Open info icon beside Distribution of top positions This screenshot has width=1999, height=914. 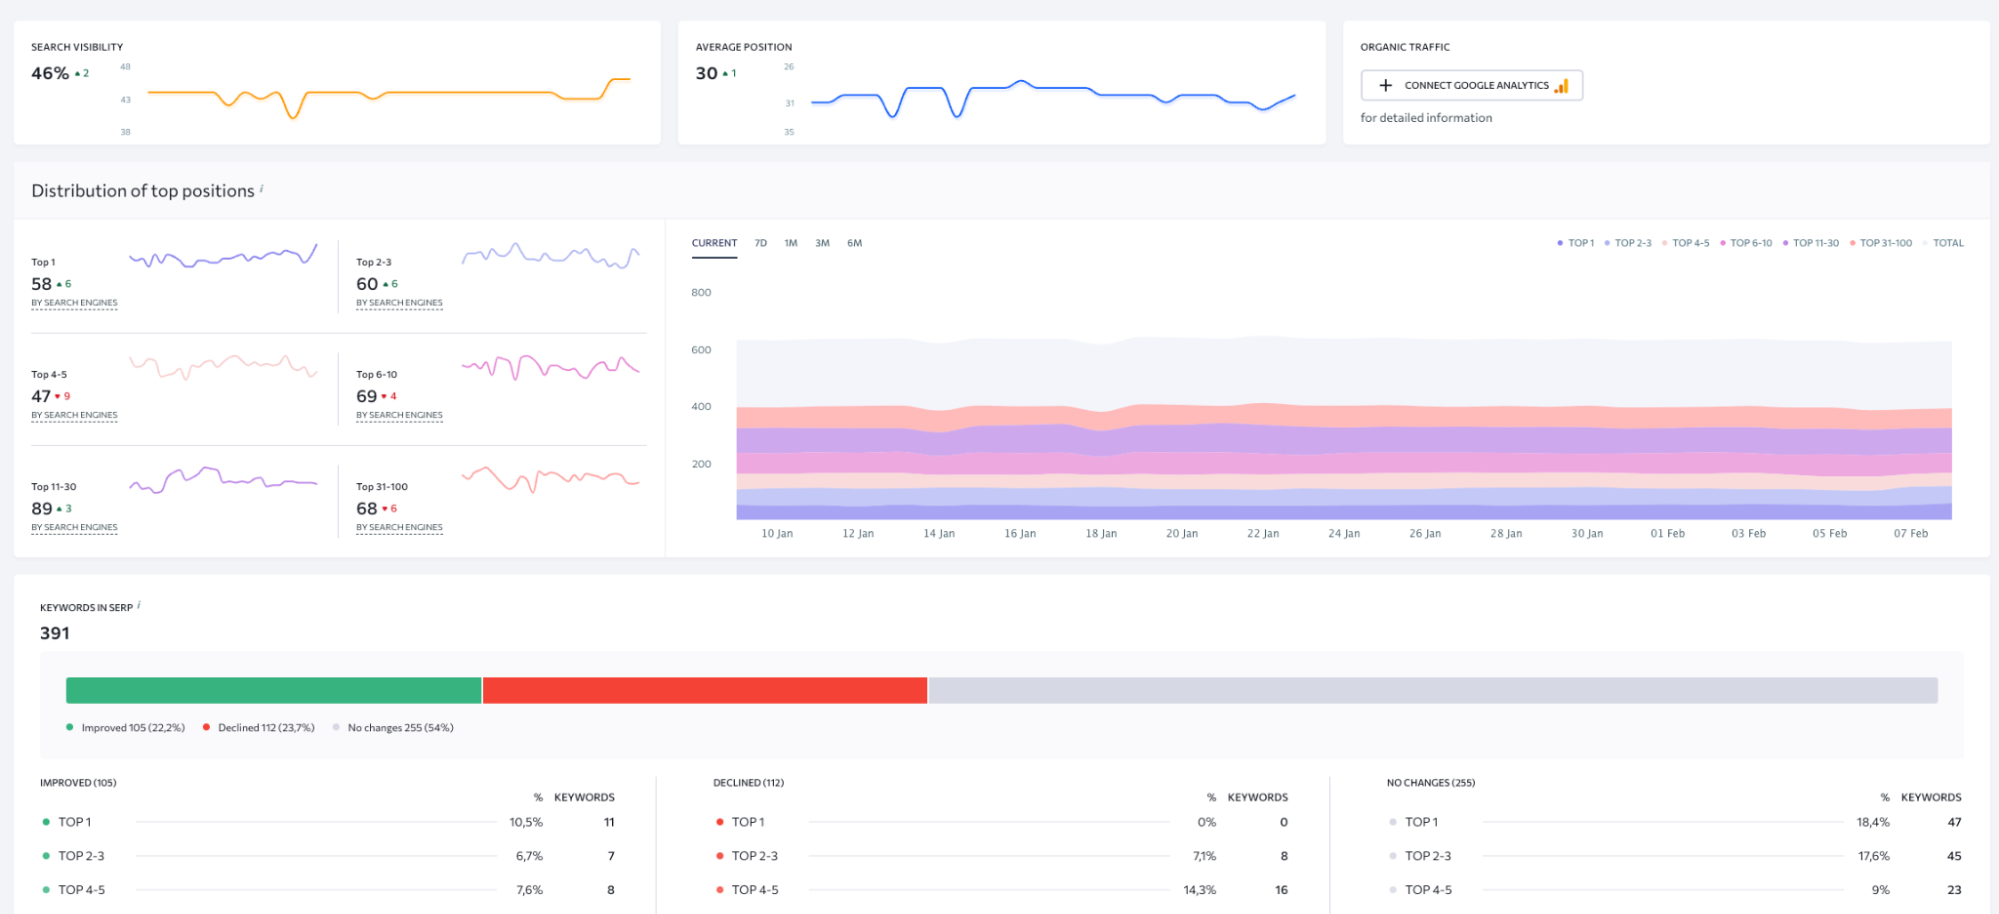262,188
